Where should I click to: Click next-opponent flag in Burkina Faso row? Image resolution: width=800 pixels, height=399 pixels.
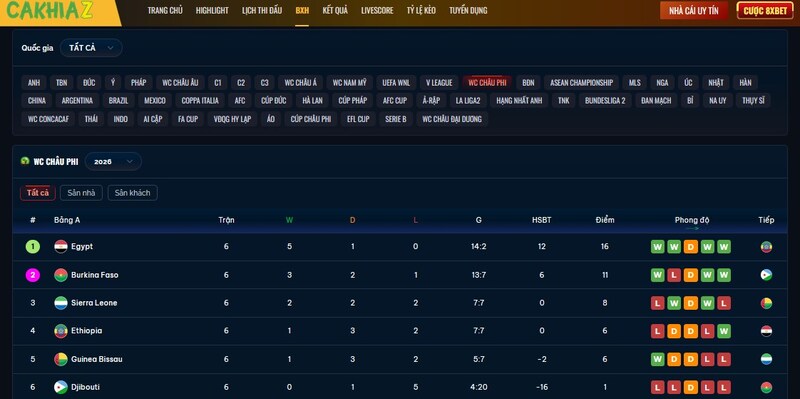[x=766, y=275]
